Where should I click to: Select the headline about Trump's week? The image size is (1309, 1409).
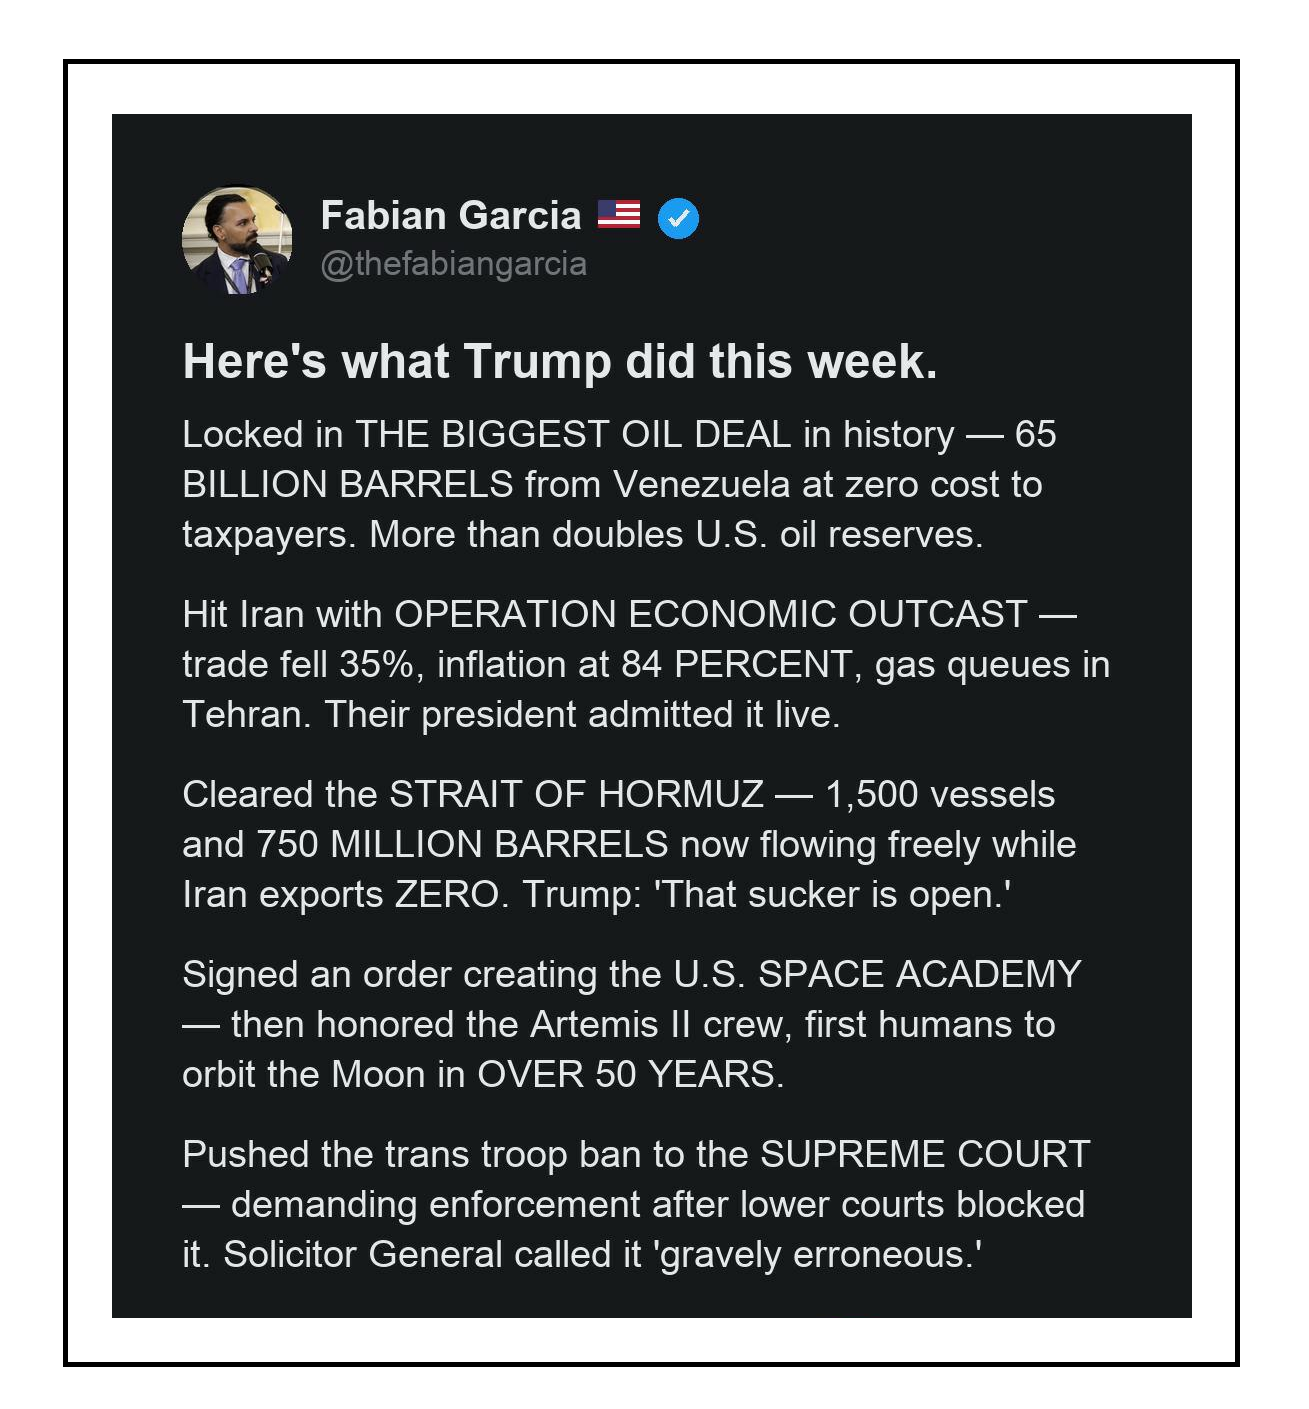[x=560, y=362]
